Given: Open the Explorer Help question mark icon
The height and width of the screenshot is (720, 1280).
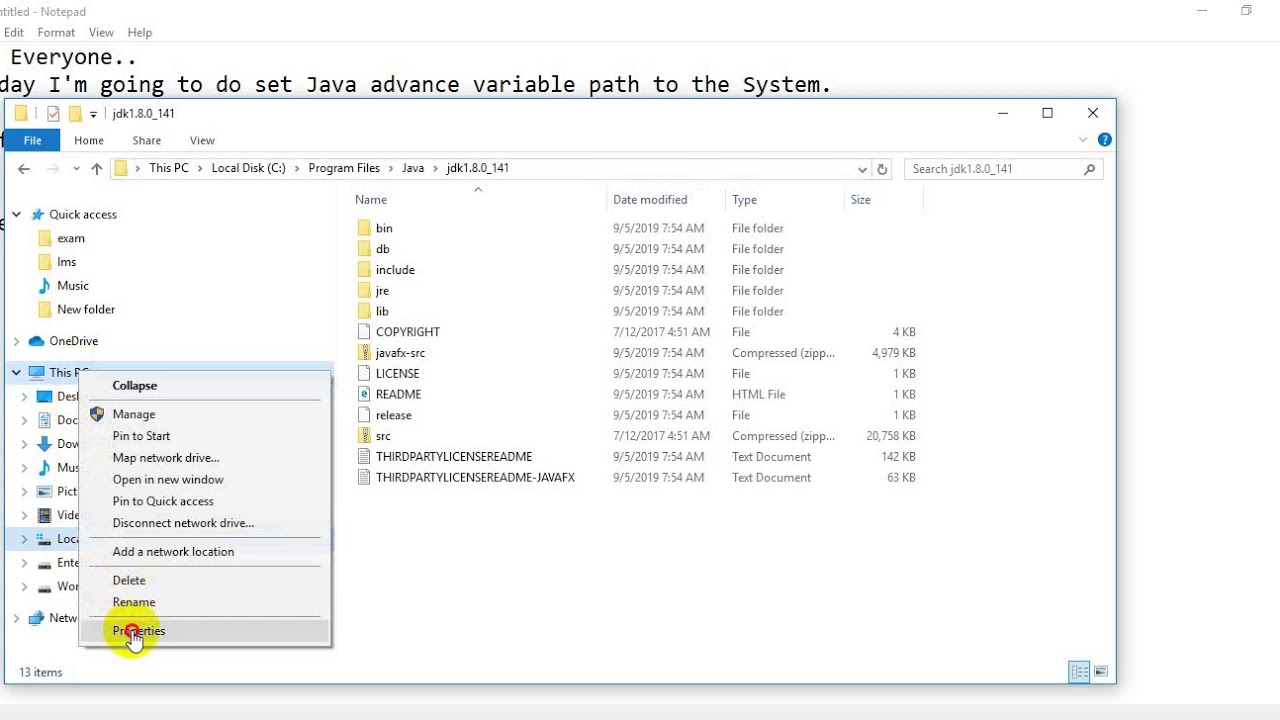Looking at the screenshot, I should tap(1104, 140).
